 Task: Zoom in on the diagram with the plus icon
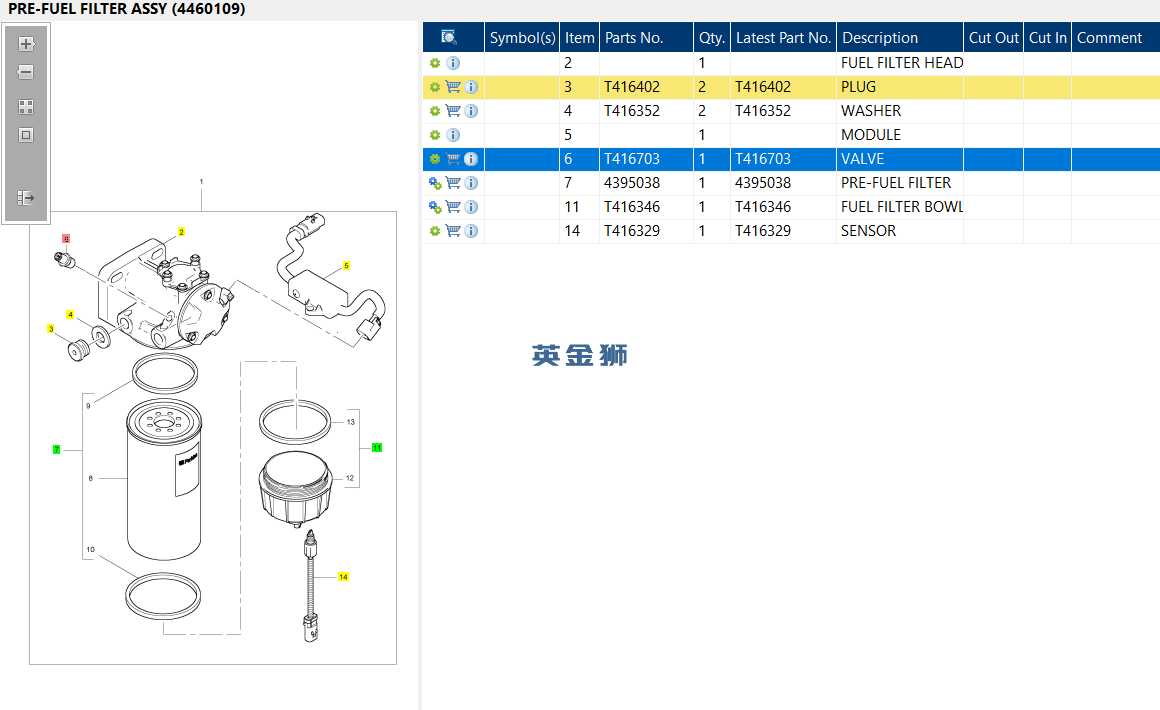point(26,44)
